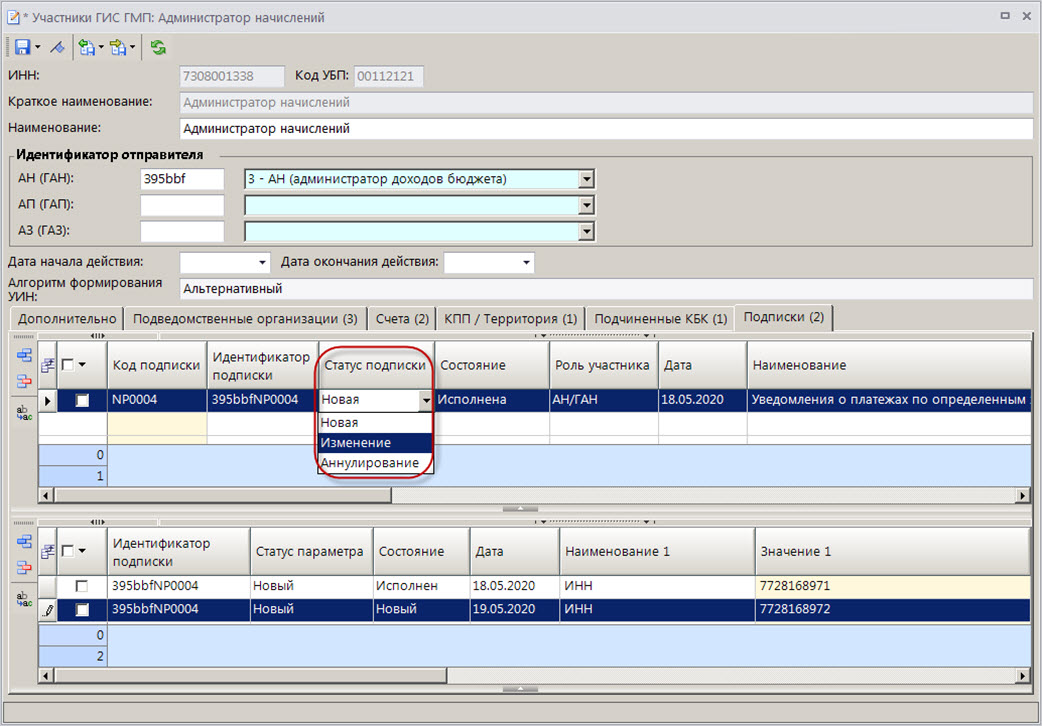1042x726 pixels.
Task: Open the Подведомственные организации (3) tab
Action: pyautogui.click(x=245, y=318)
